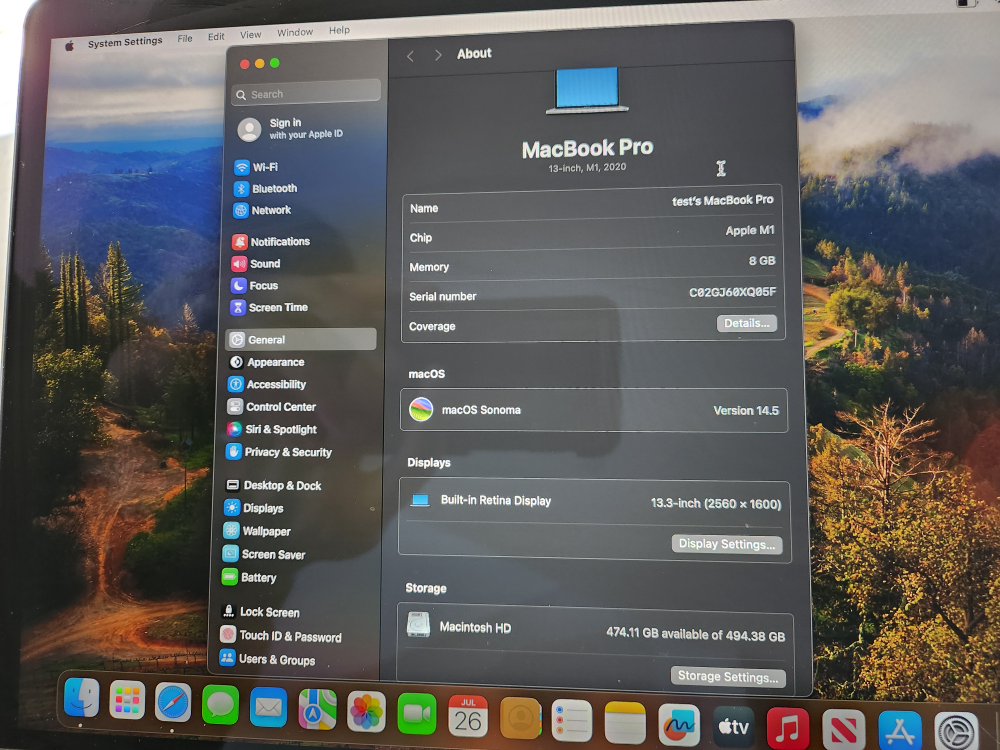Click the Details button for Coverage
The image size is (1000, 750).
pyautogui.click(x=746, y=324)
